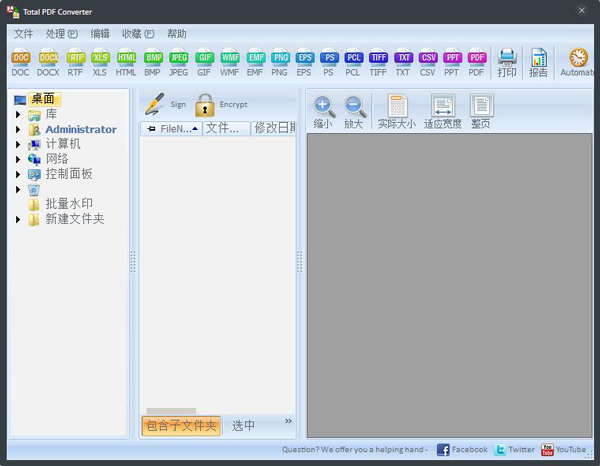This screenshot has height=466, width=600.
Task: Choose CSV output icon
Action: (428, 62)
